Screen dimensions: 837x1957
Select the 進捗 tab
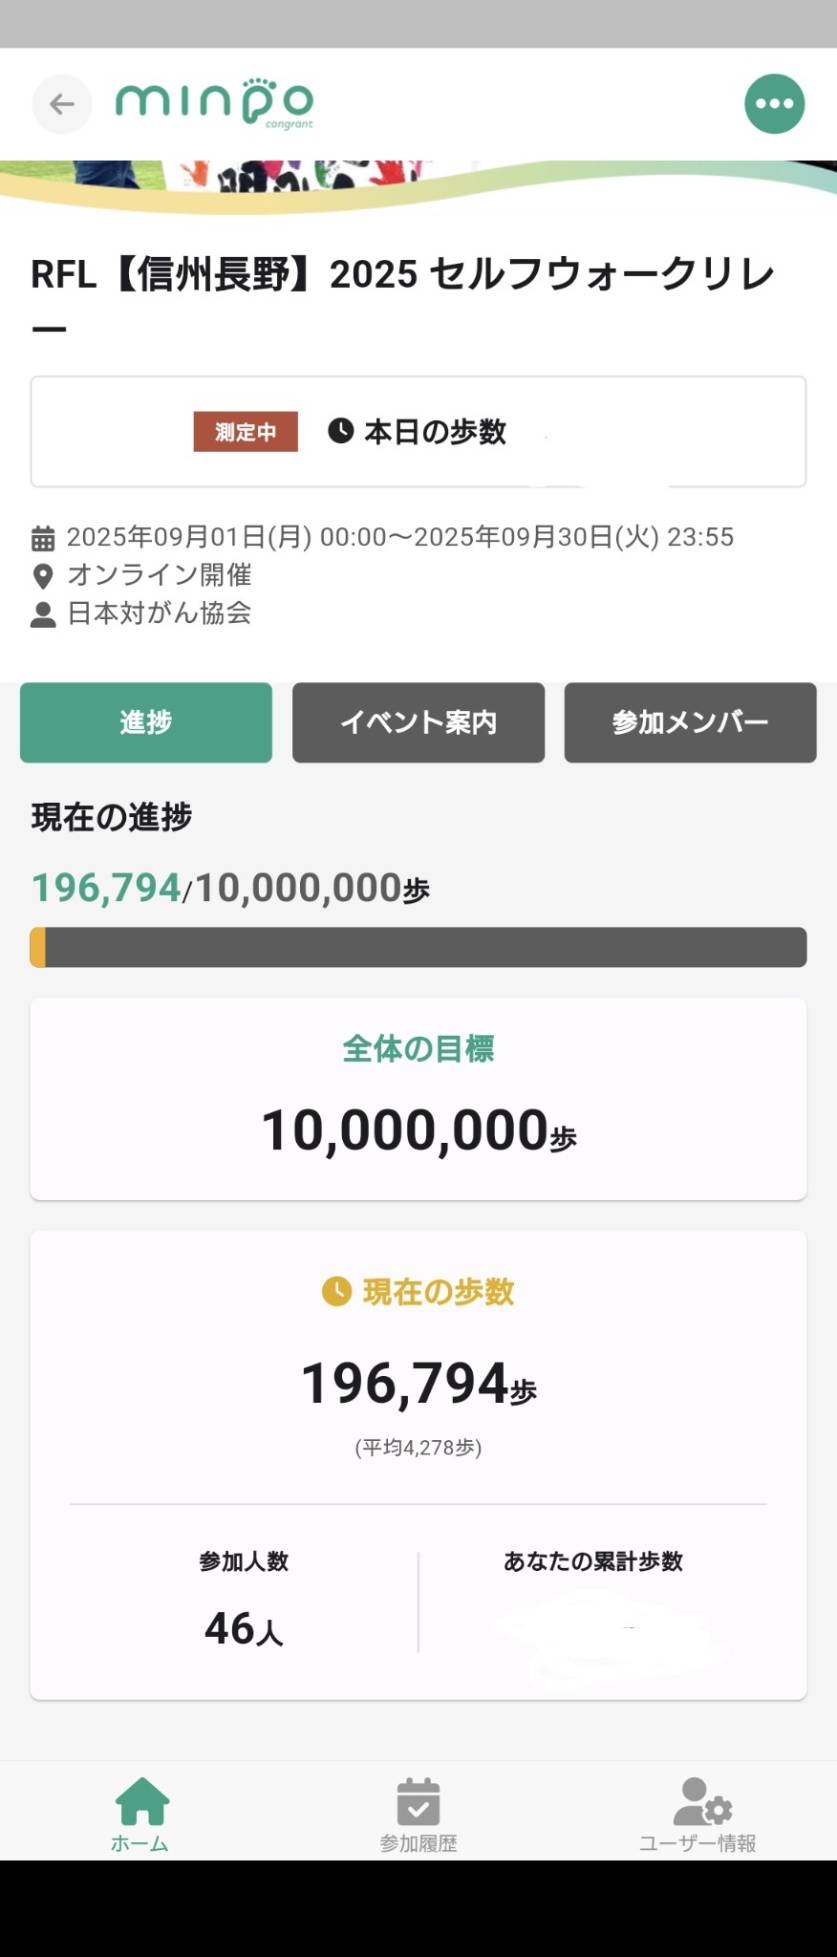(146, 722)
